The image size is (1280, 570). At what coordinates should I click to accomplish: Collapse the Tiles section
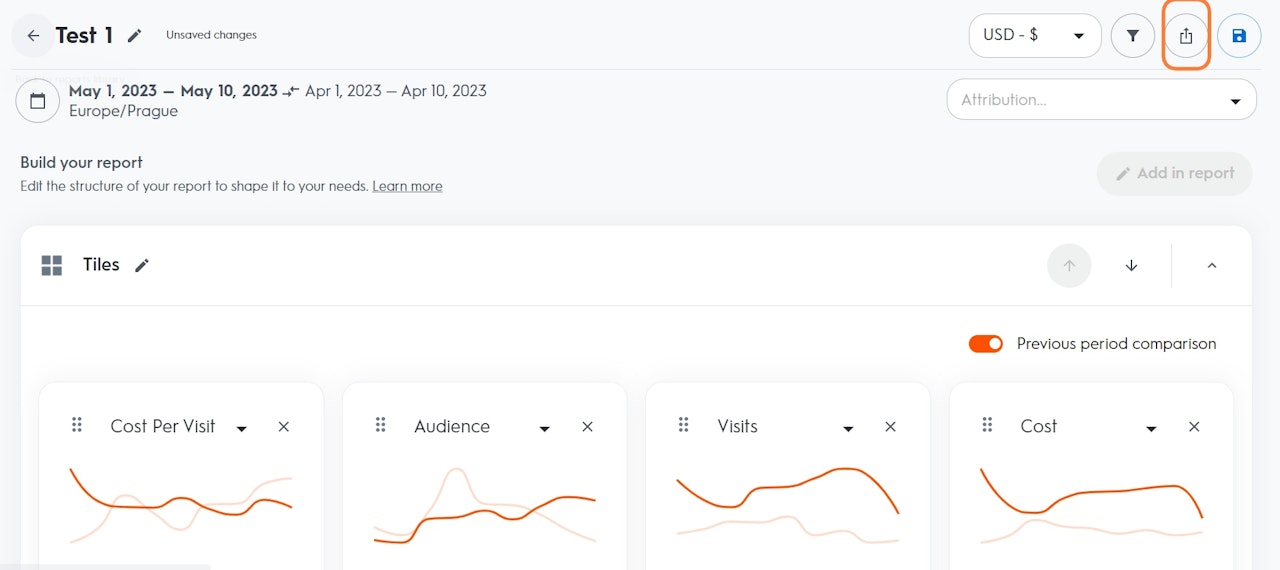click(x=1212, y=266)
